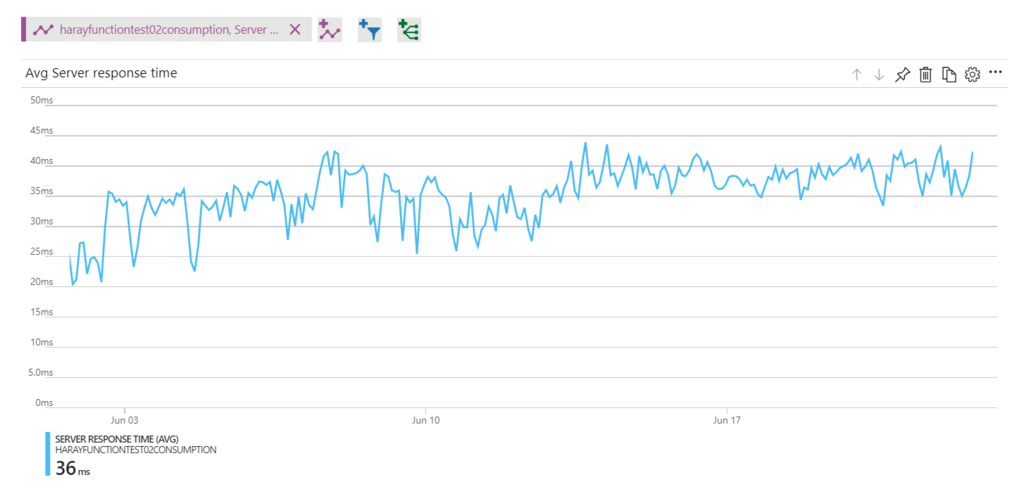Click the HARAYFUNCTIONTEST02CONSUMPTION legend entry
This screenshot has height=501, width=1024.
pyautogui.click(x=136, y=449)
